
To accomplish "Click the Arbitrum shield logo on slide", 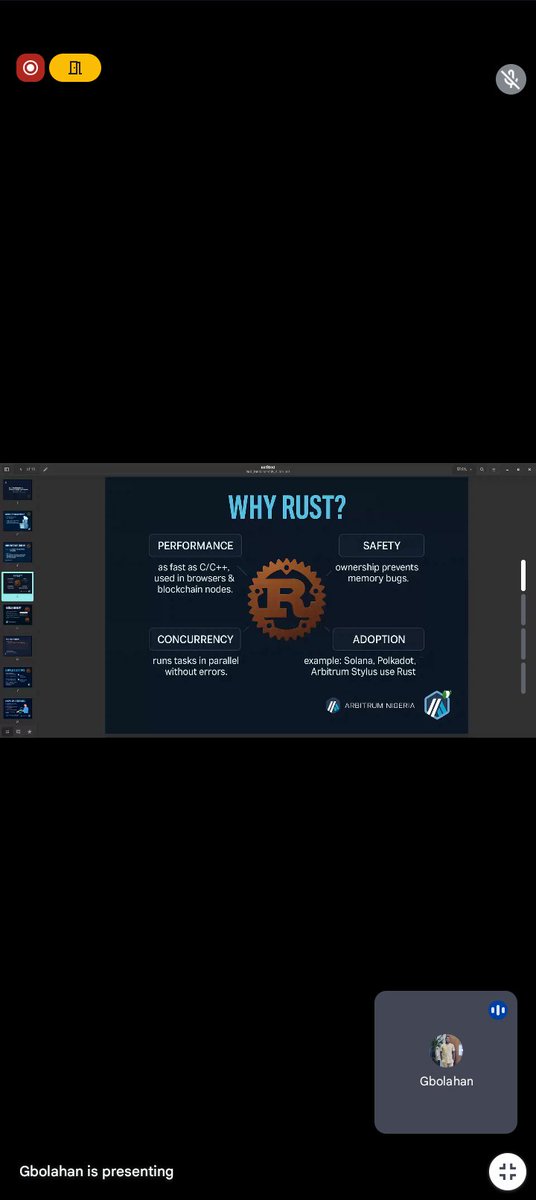I will coord(438,703).
